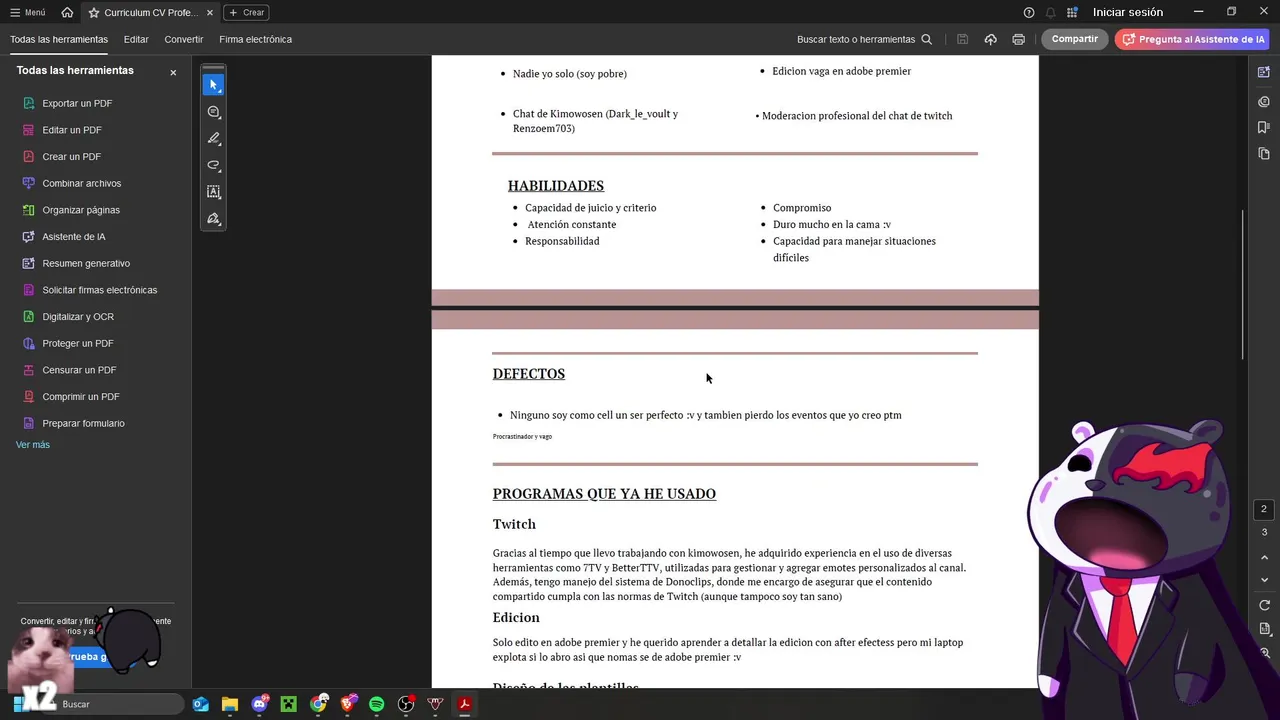
Task: Click the Crear new tab button
Action: [x=246, y=13]
